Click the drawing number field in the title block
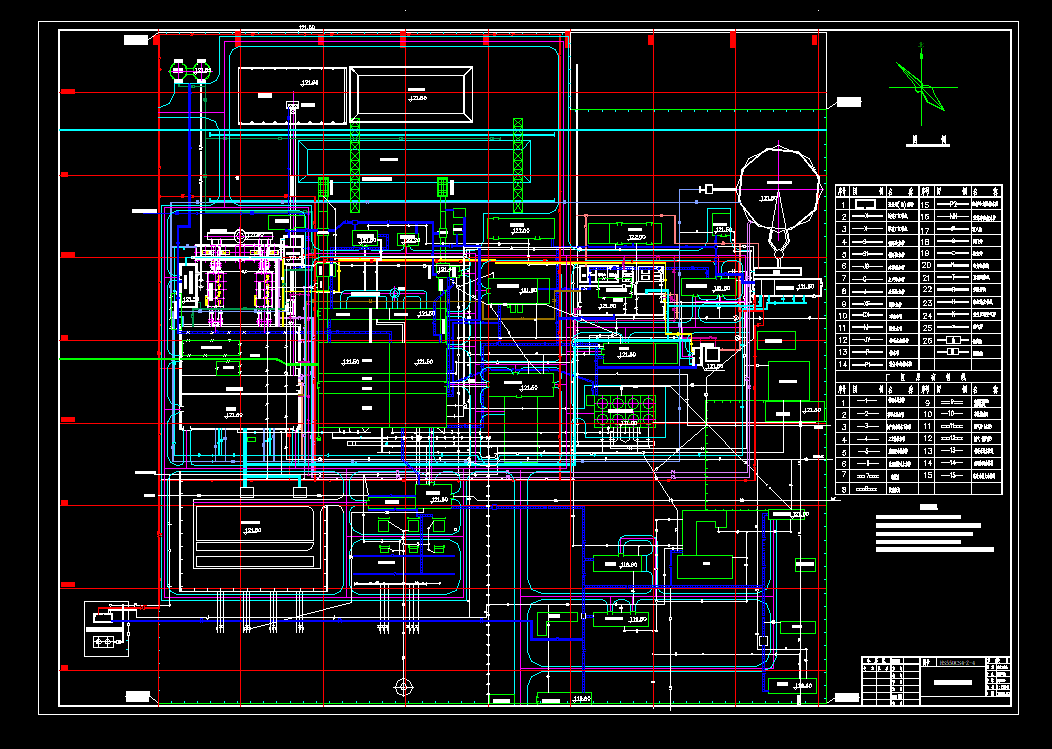Screen dimensions: 1052x749 [x=959, y=662]
